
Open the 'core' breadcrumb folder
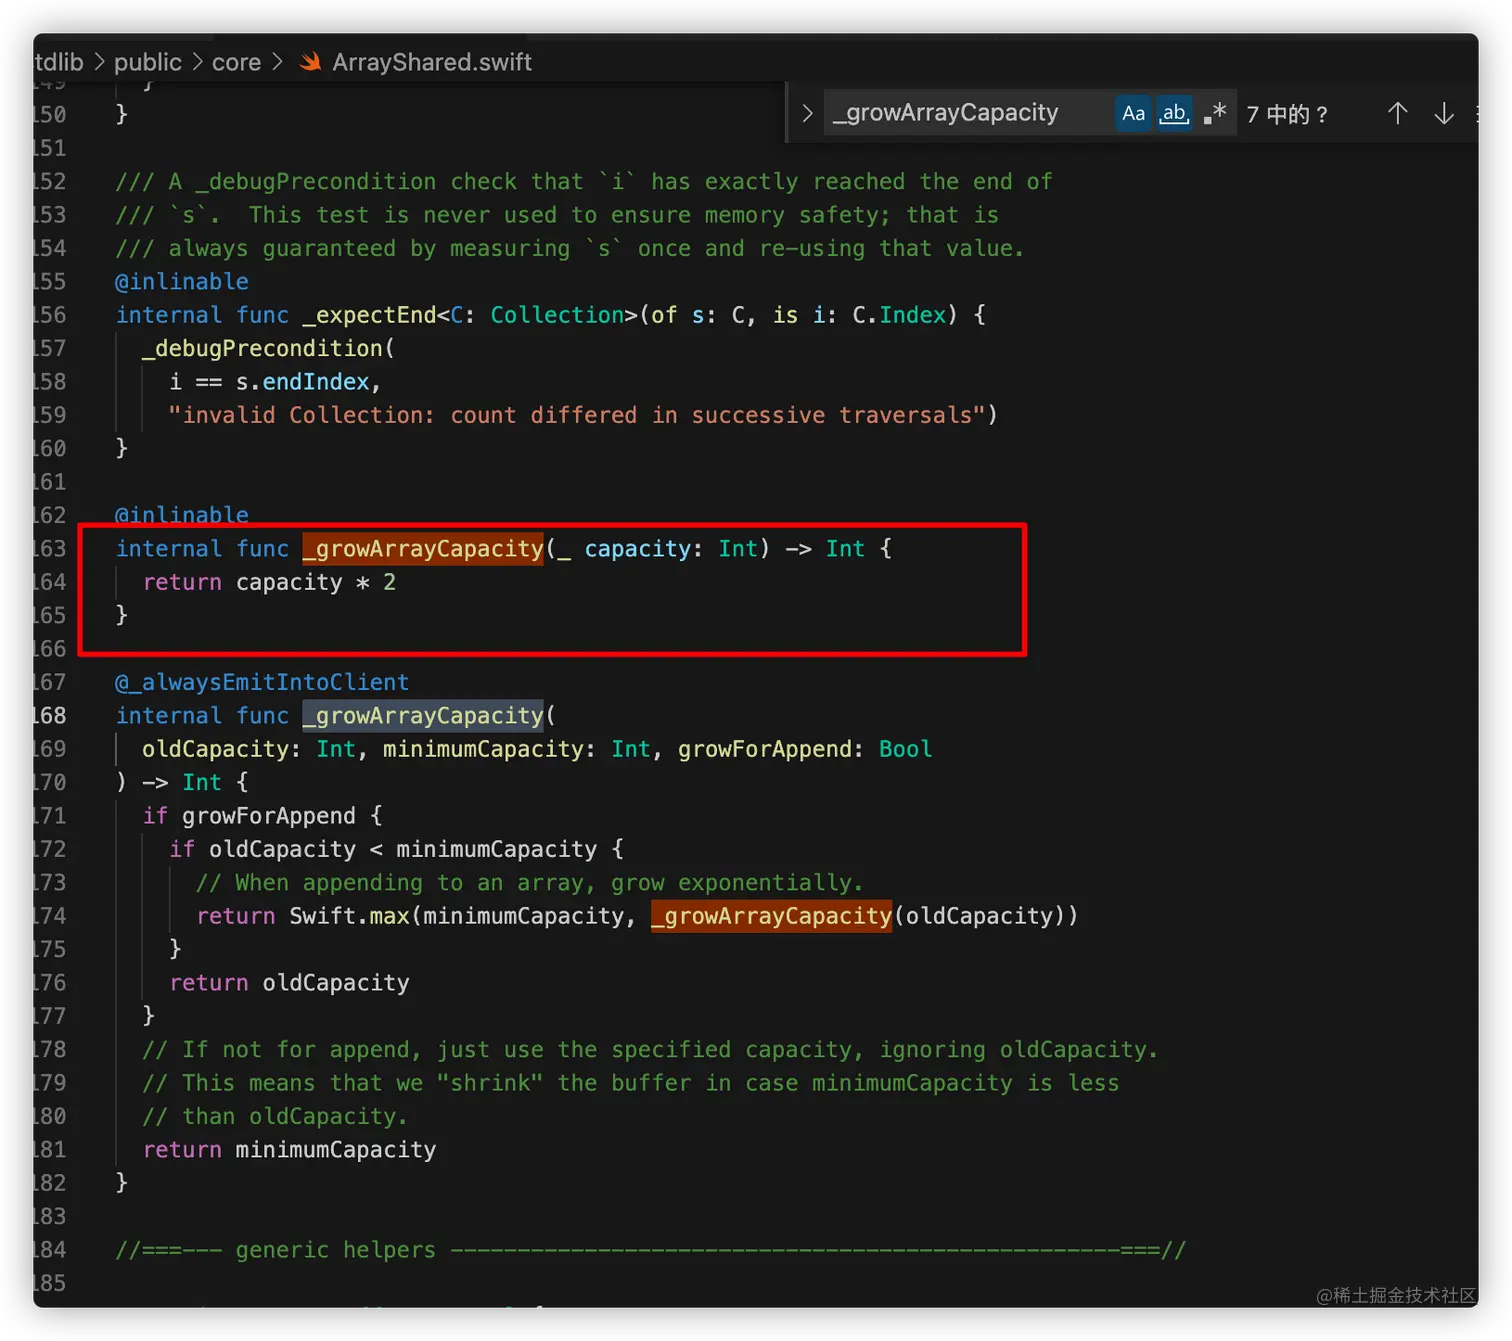[236, 62]
